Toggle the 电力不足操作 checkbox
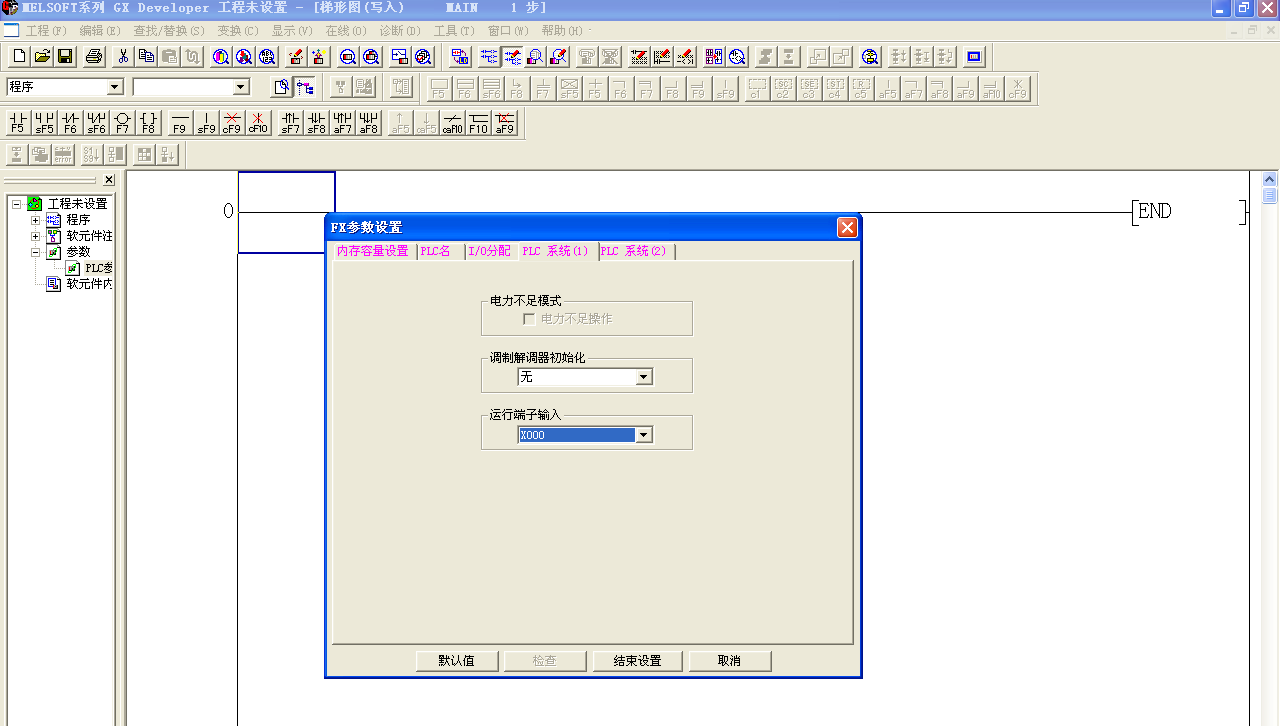The width and height of the screenshot is (1280, 726). pyautogui.click(x=529, y=319)
